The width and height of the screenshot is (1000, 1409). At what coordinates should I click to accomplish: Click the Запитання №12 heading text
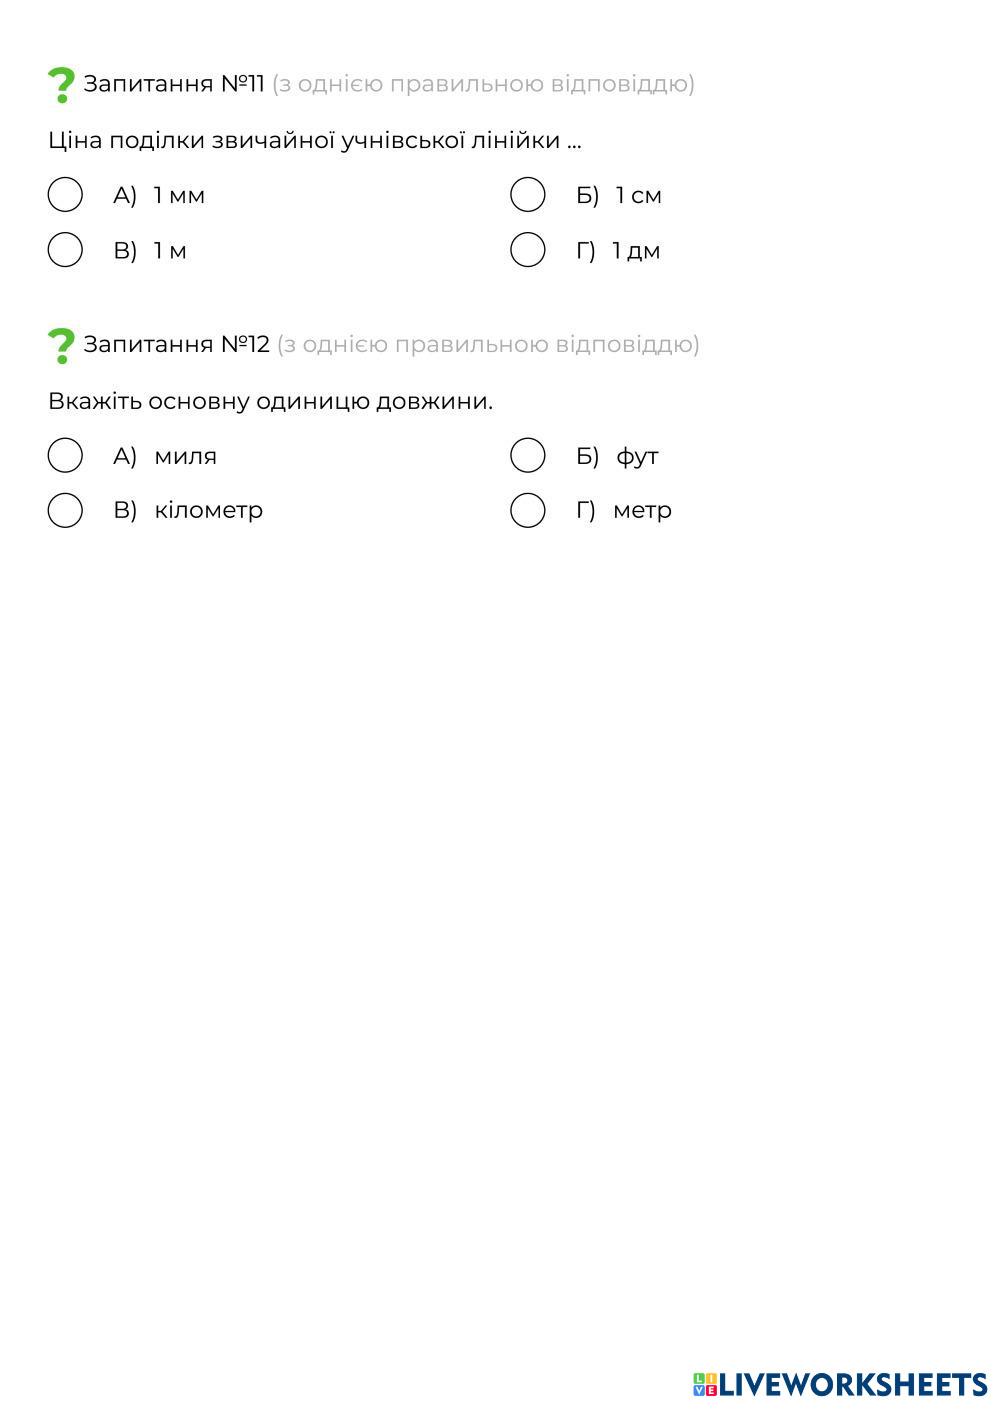point(177,345)
